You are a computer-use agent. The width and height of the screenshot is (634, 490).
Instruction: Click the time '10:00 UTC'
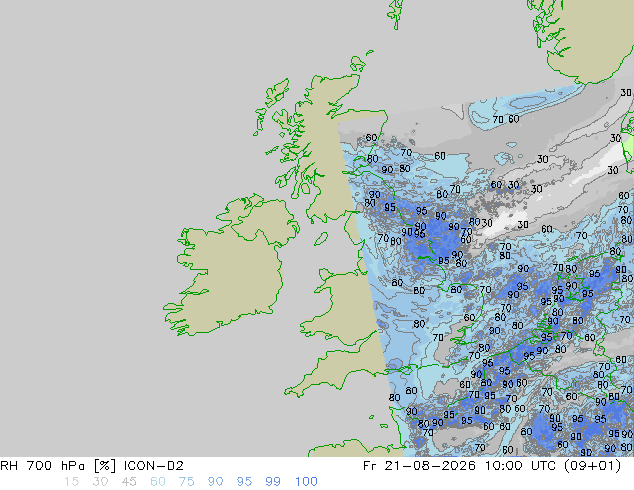click(x=521, y=466)
